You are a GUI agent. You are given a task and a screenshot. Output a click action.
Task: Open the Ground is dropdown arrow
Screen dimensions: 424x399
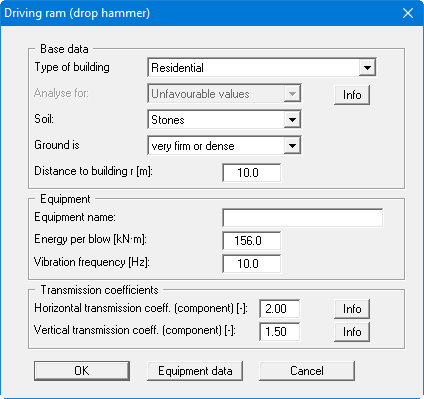292,146
